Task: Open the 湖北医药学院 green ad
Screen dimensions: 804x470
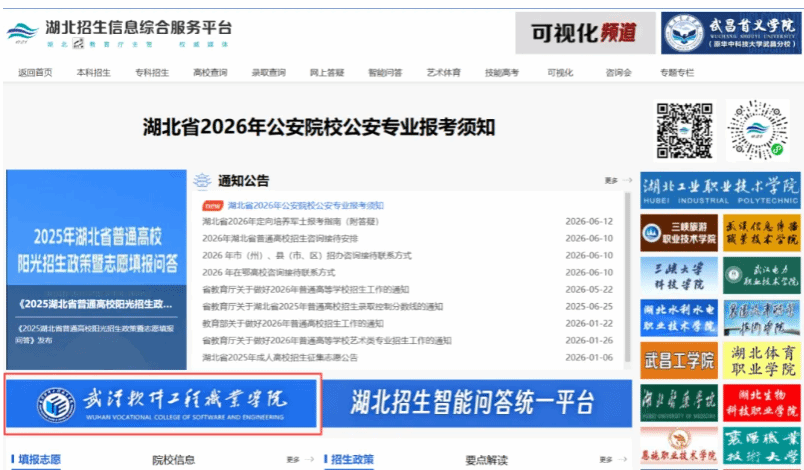Action: 679,403
